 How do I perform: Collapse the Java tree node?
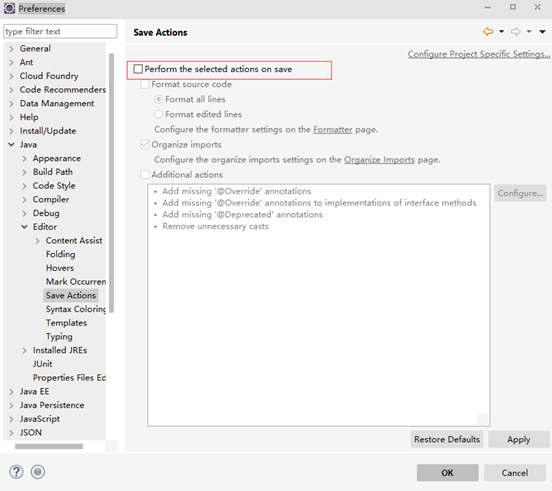[11, 144]
